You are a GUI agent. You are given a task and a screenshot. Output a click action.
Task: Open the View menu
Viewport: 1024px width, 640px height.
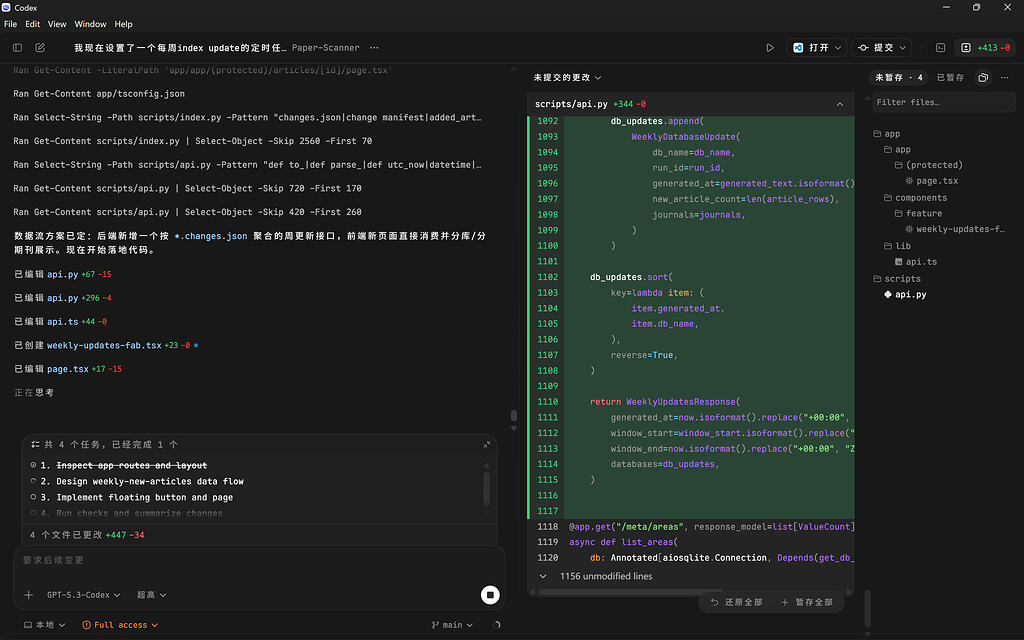[x=57, y=24]
